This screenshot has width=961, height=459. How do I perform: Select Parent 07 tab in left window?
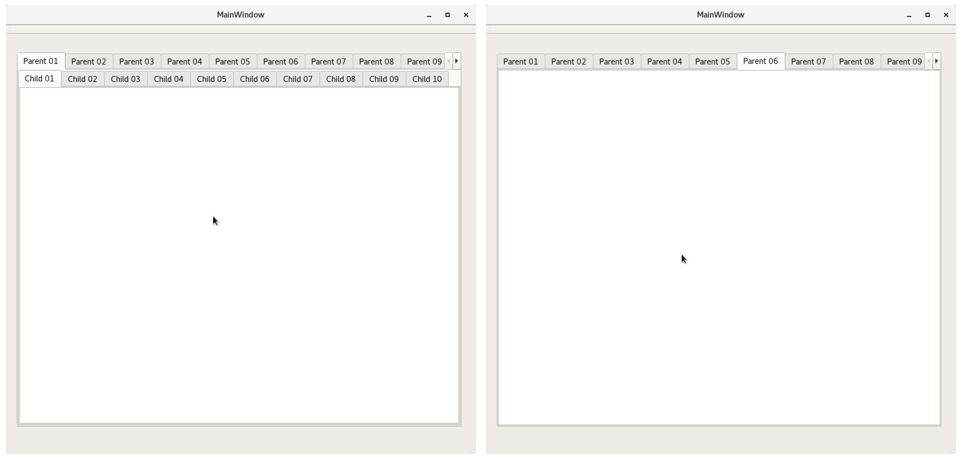tap(329, 61)
